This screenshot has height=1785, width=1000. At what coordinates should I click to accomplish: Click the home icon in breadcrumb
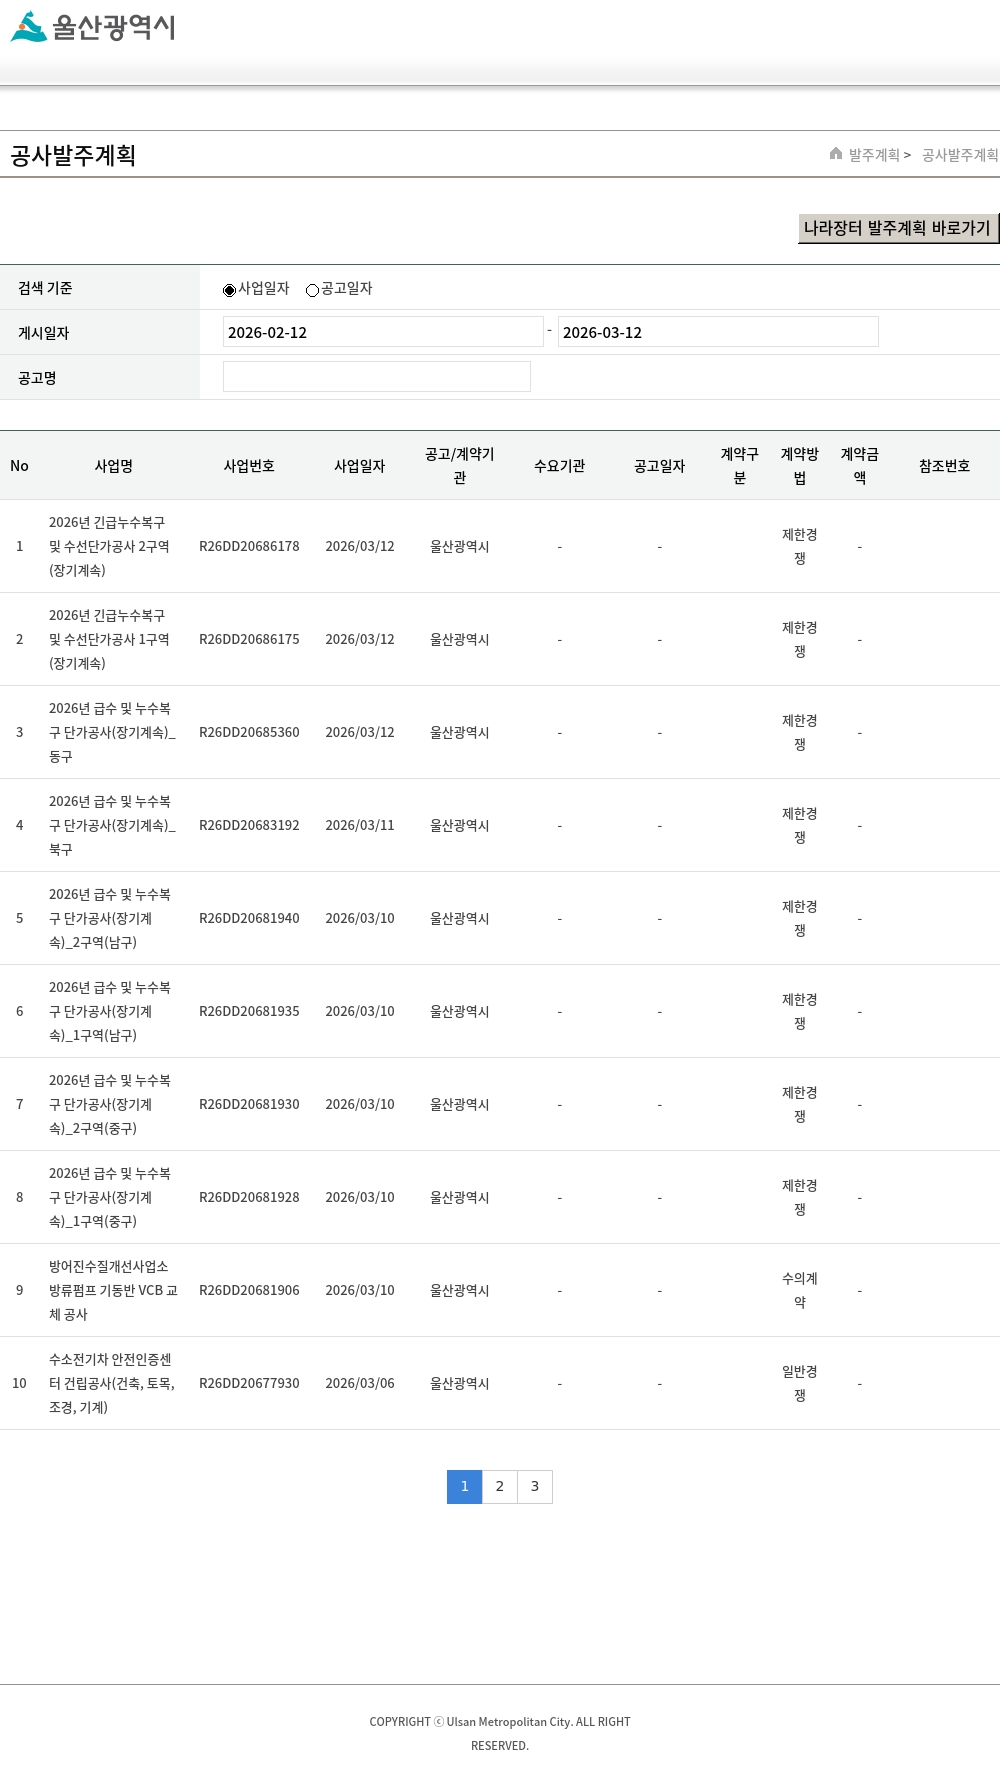(836, 154)
